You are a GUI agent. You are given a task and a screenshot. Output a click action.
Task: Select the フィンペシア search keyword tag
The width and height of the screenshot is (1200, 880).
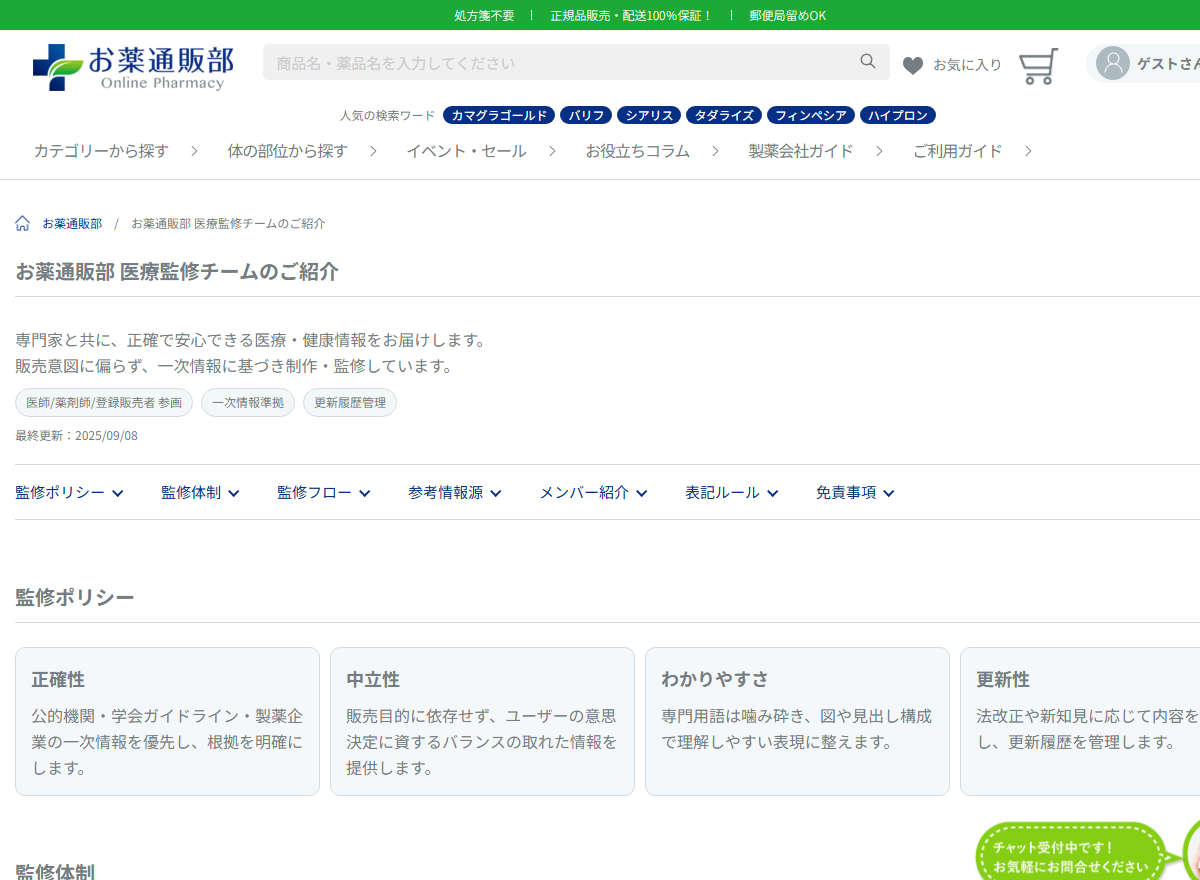point(811,115)
